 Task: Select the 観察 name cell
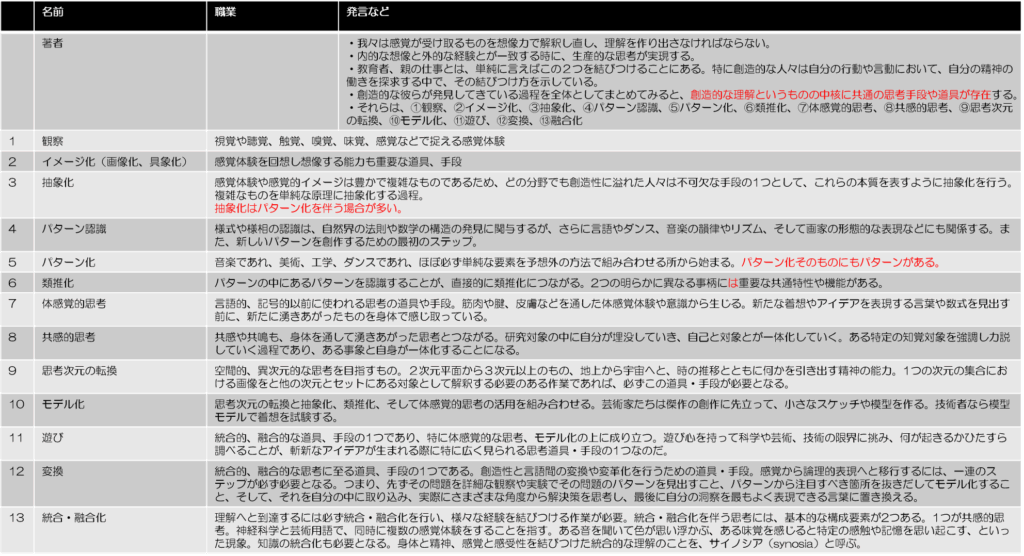point(54,141)
